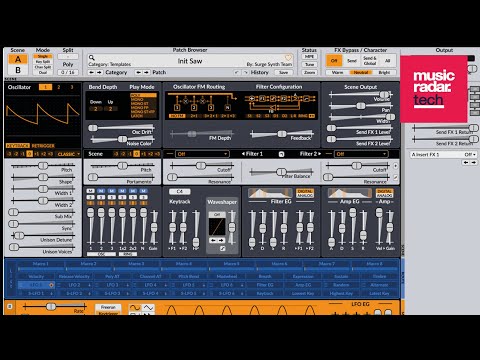The width and height of the screenshot is (480, 360).
Task: Load next patch with right arrow
Action: (x=146, y=72)
